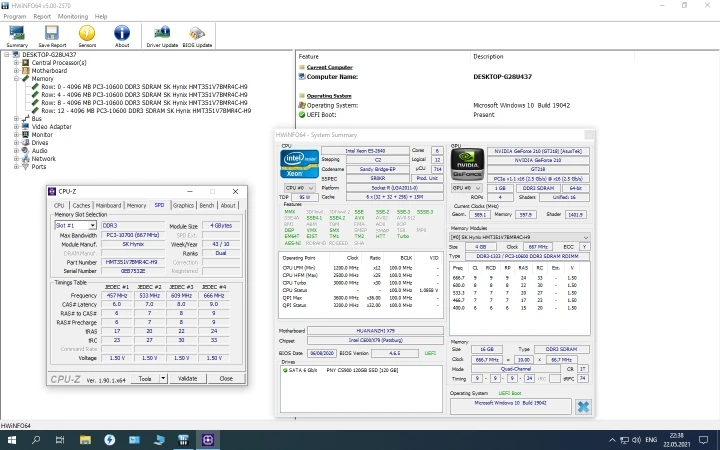Viewport: 720px width, 450px height.
Task: Open the Sensors toolbar icon
Action: coord(87,35)
